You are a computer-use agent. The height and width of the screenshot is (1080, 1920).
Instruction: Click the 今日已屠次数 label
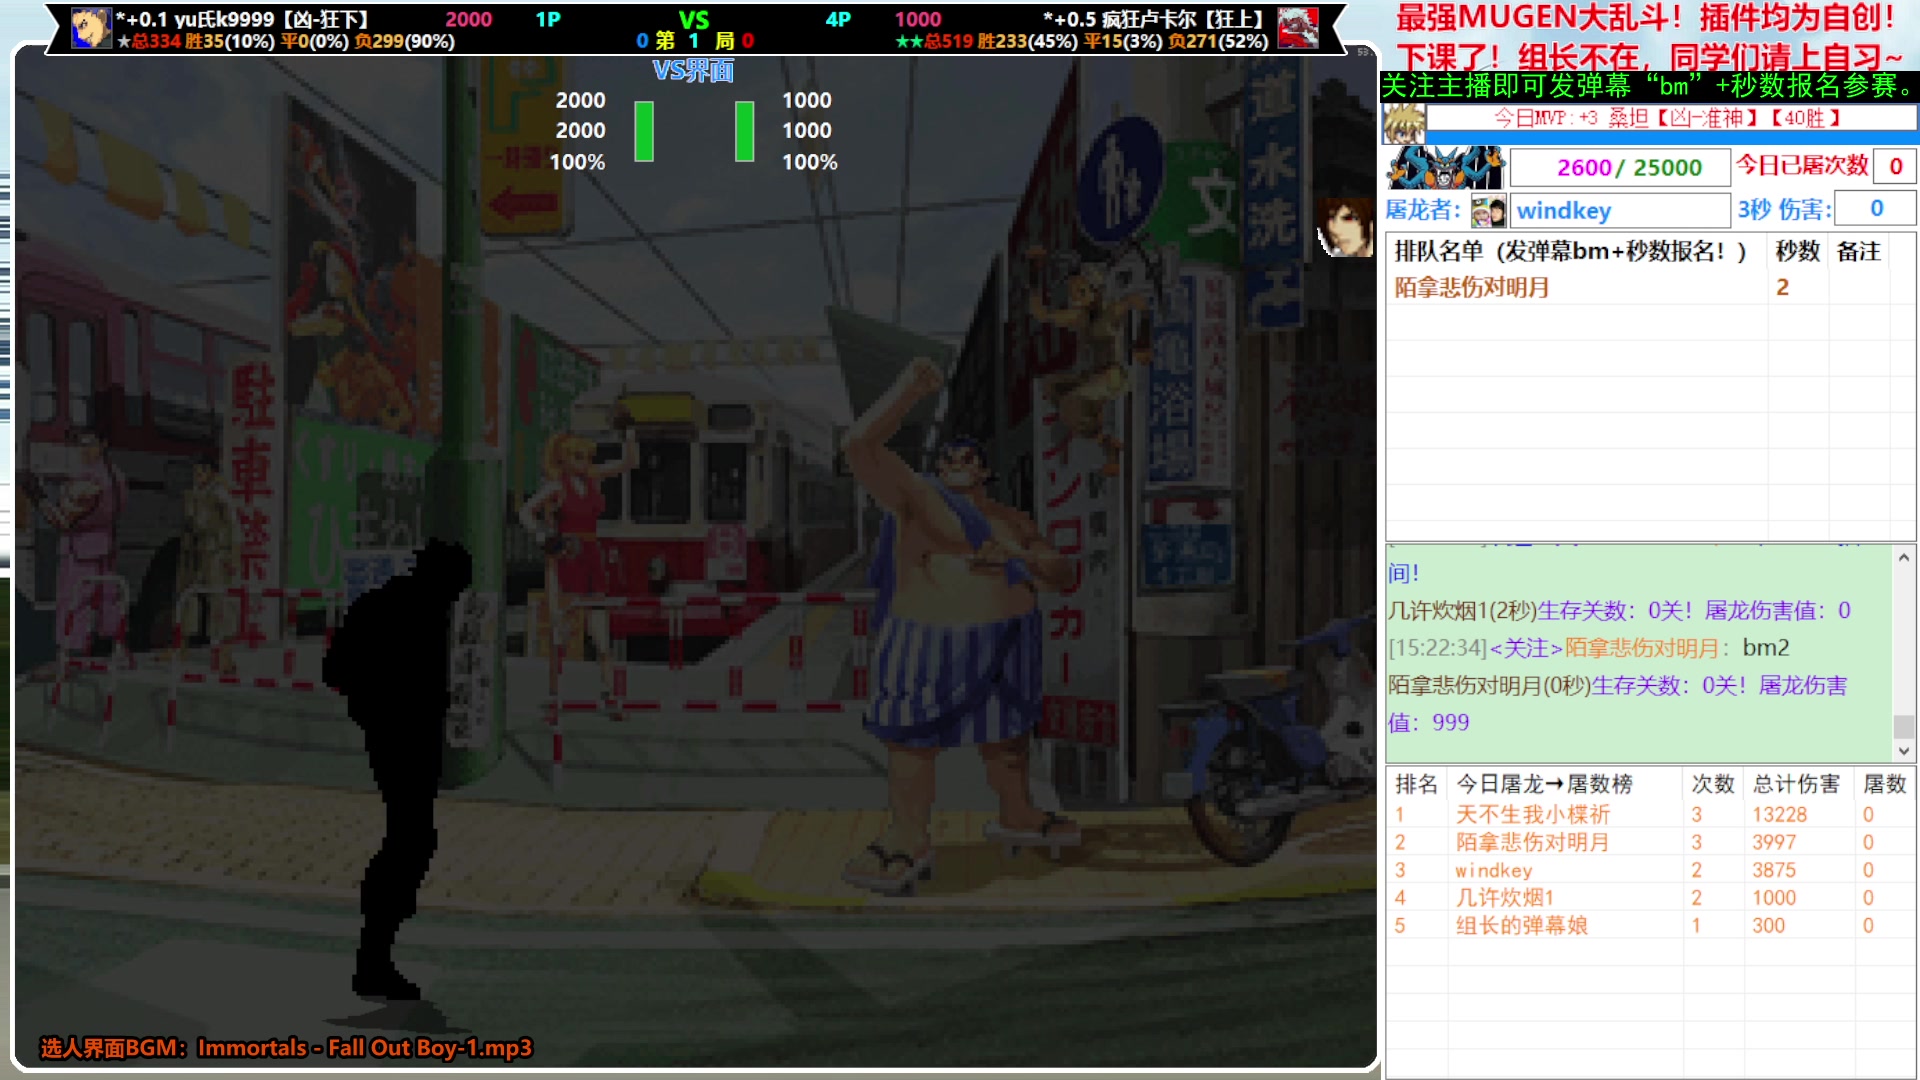click(x=1802, y=166)
